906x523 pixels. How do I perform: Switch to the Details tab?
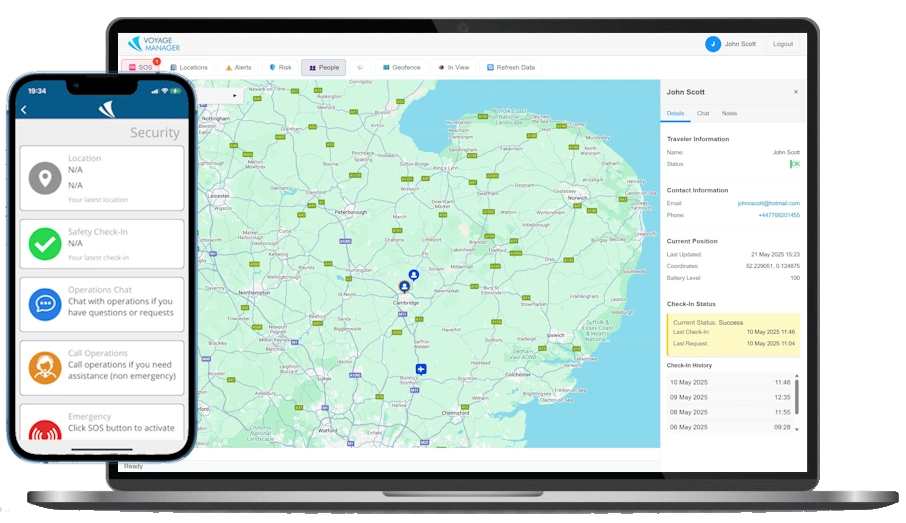pos(675,114)
